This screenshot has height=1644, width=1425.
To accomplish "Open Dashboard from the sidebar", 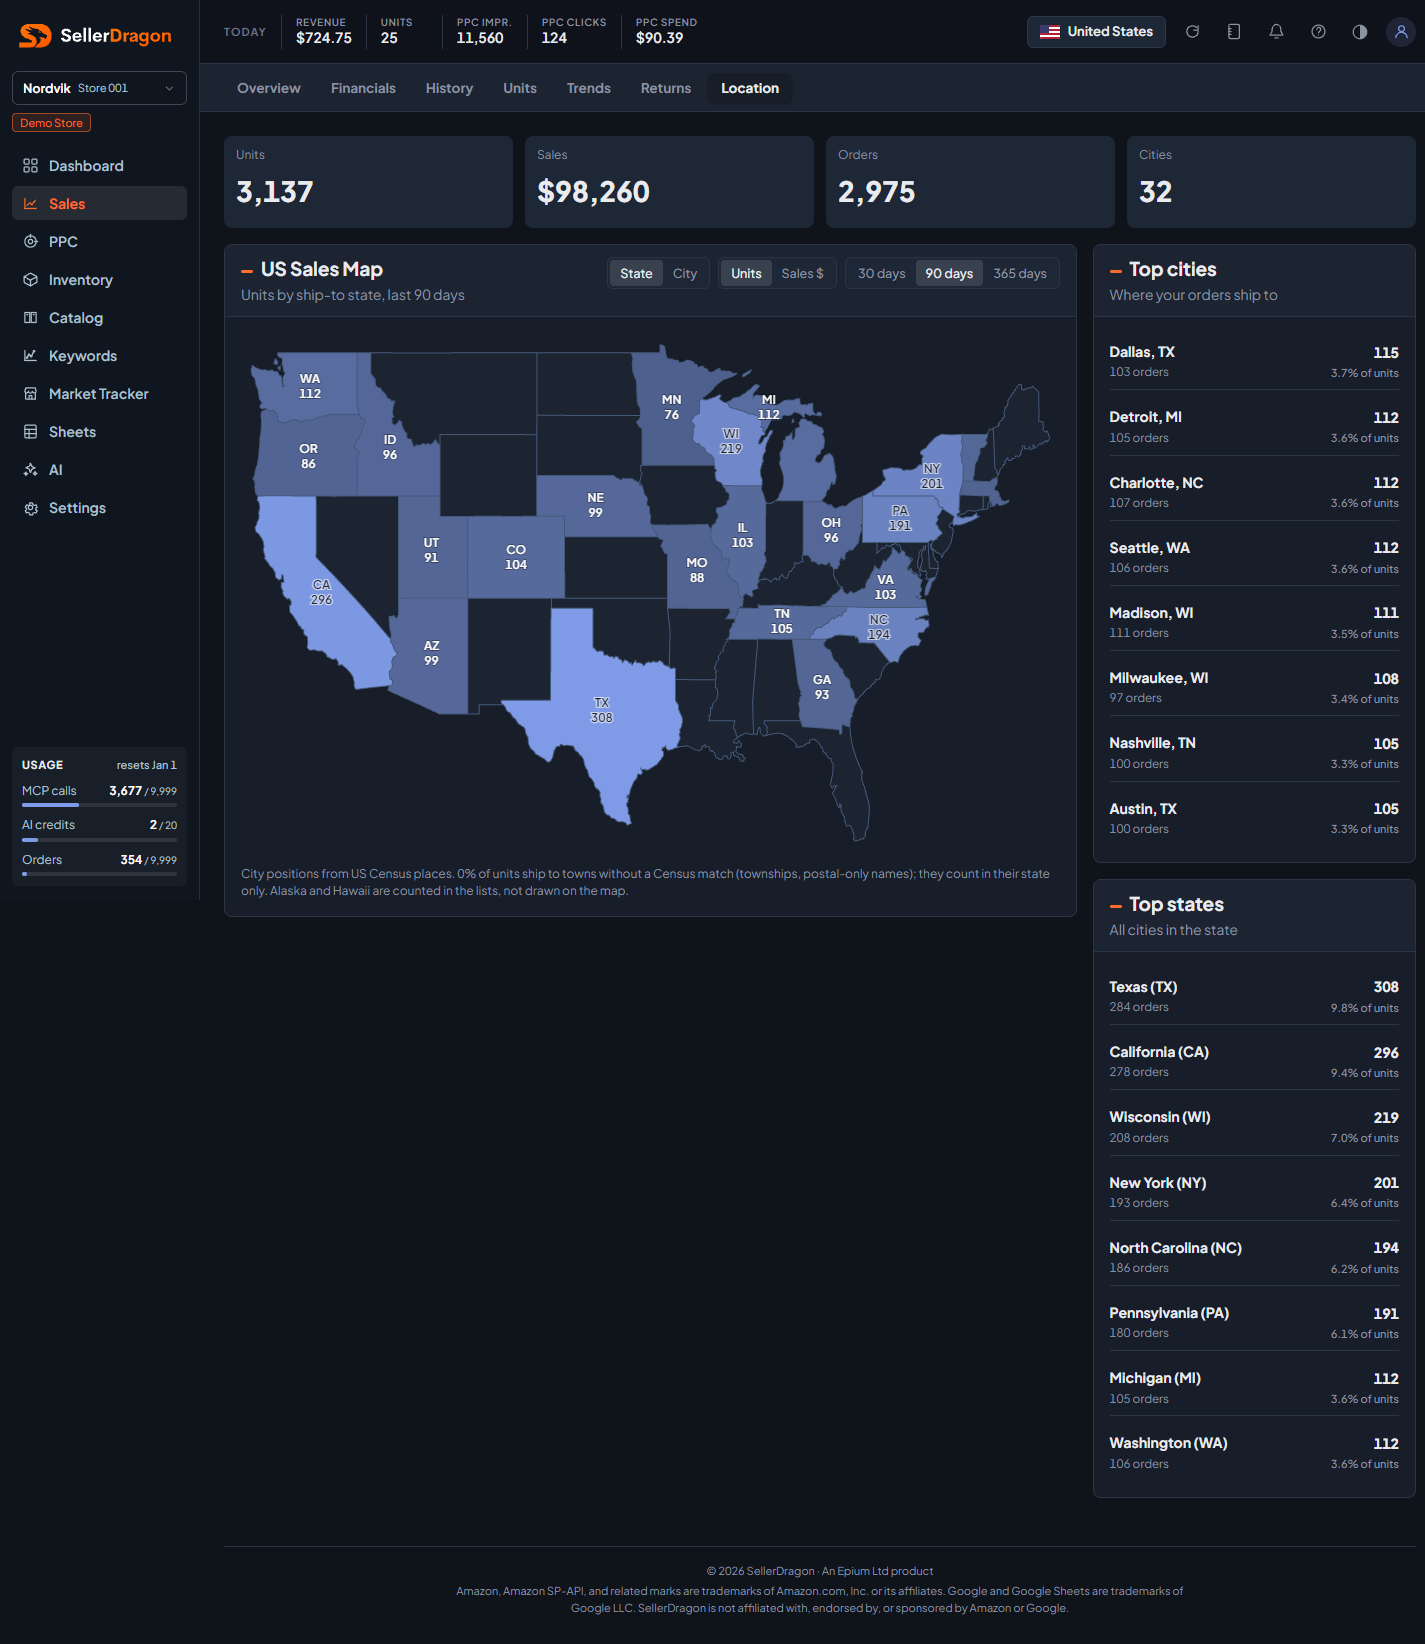I will [x=99, y=166].
